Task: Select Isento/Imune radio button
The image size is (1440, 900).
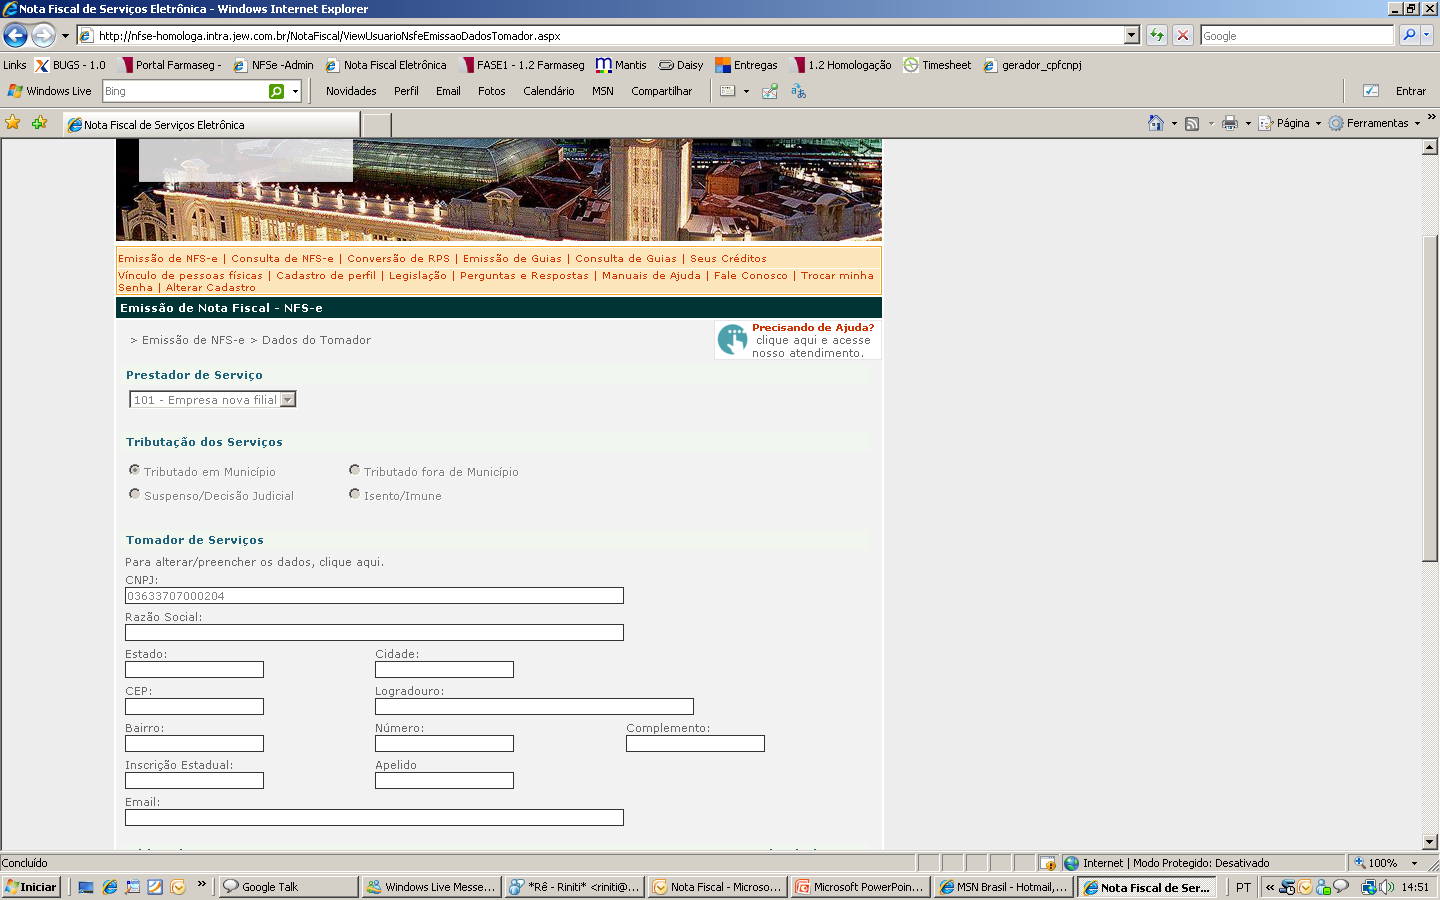Action: [x=354, y=494]
